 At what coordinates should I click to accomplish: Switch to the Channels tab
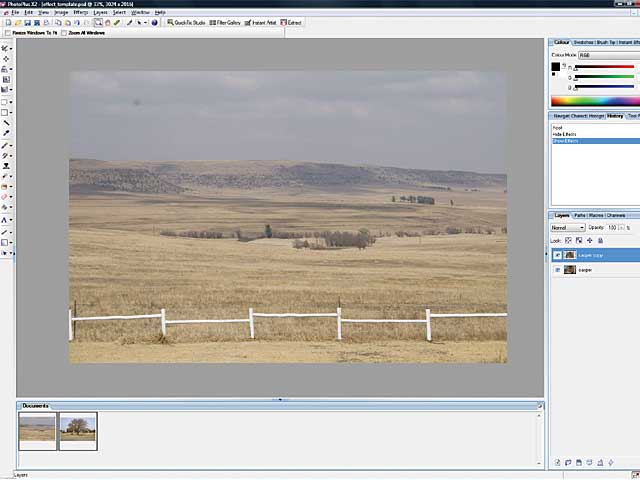(616, 215)
